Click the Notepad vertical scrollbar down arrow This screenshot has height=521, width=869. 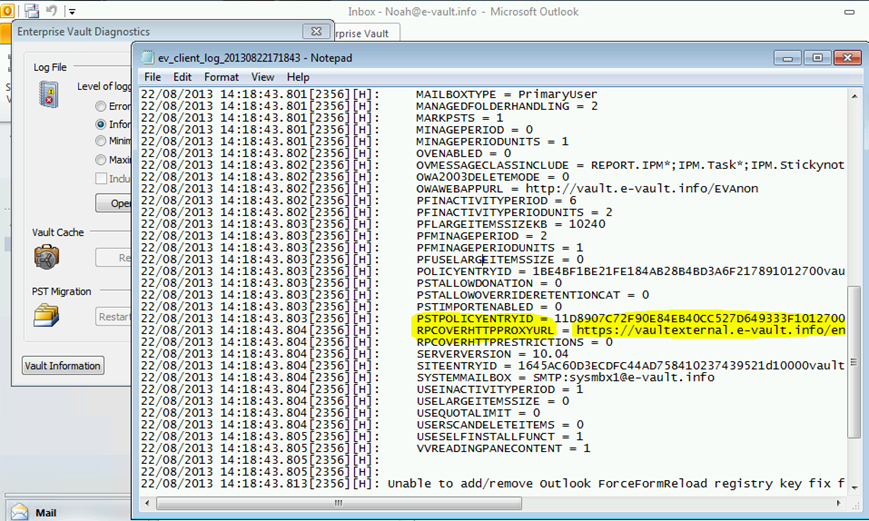(854, 487)
